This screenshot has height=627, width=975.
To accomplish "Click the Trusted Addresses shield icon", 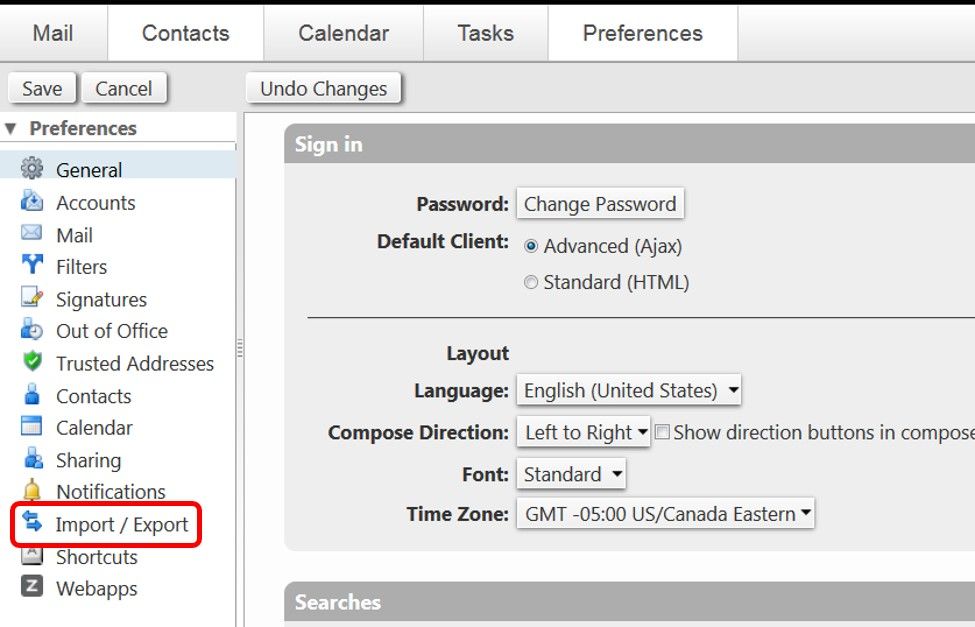I will point(32,363).
